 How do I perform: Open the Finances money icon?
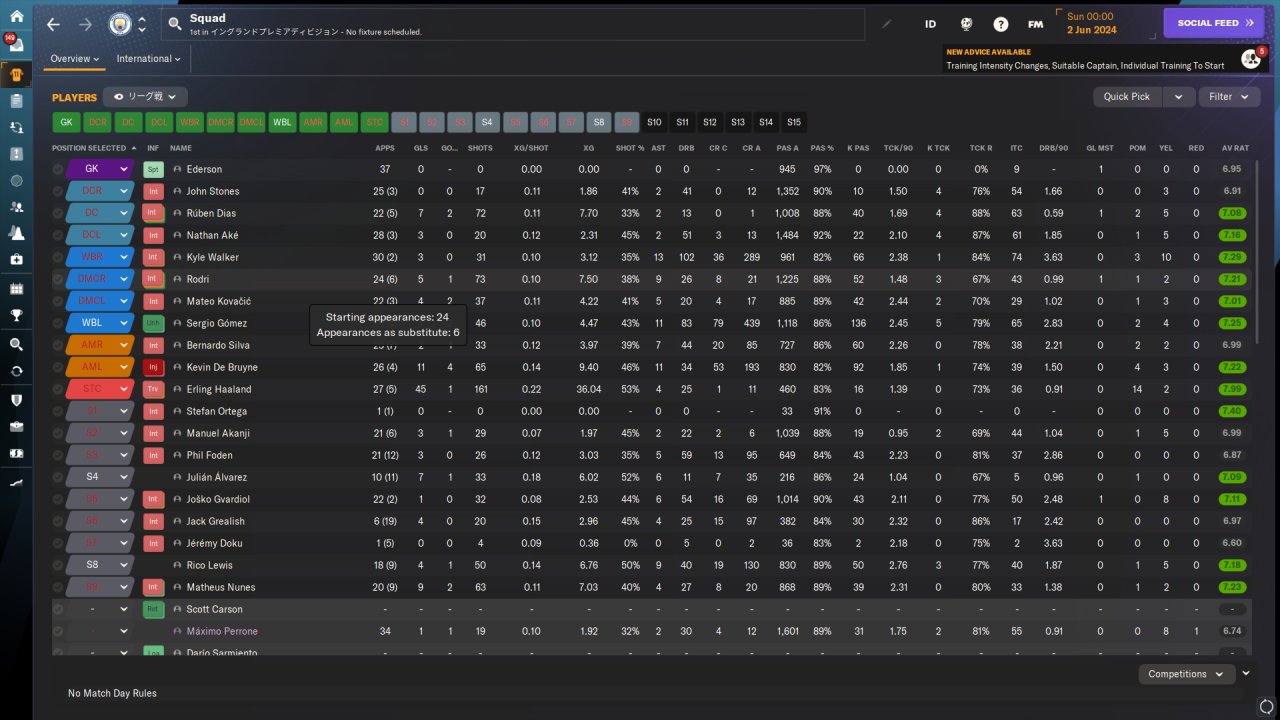coord(16,453)
